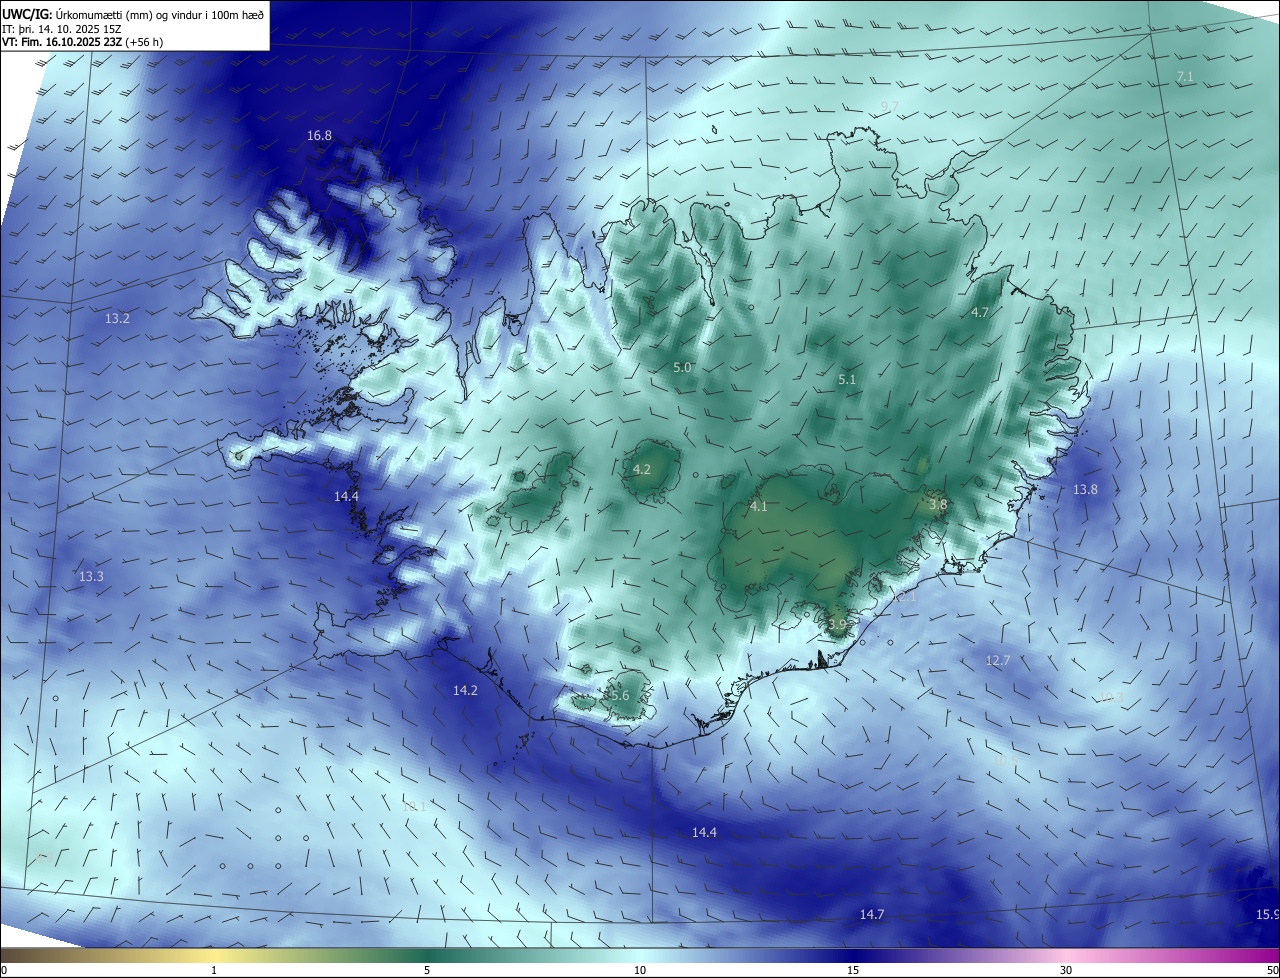Click the faint 10.5 value label
The height and width of the screenshot is (978, 1280).
pyautogui.click(x=1006, y=760)
